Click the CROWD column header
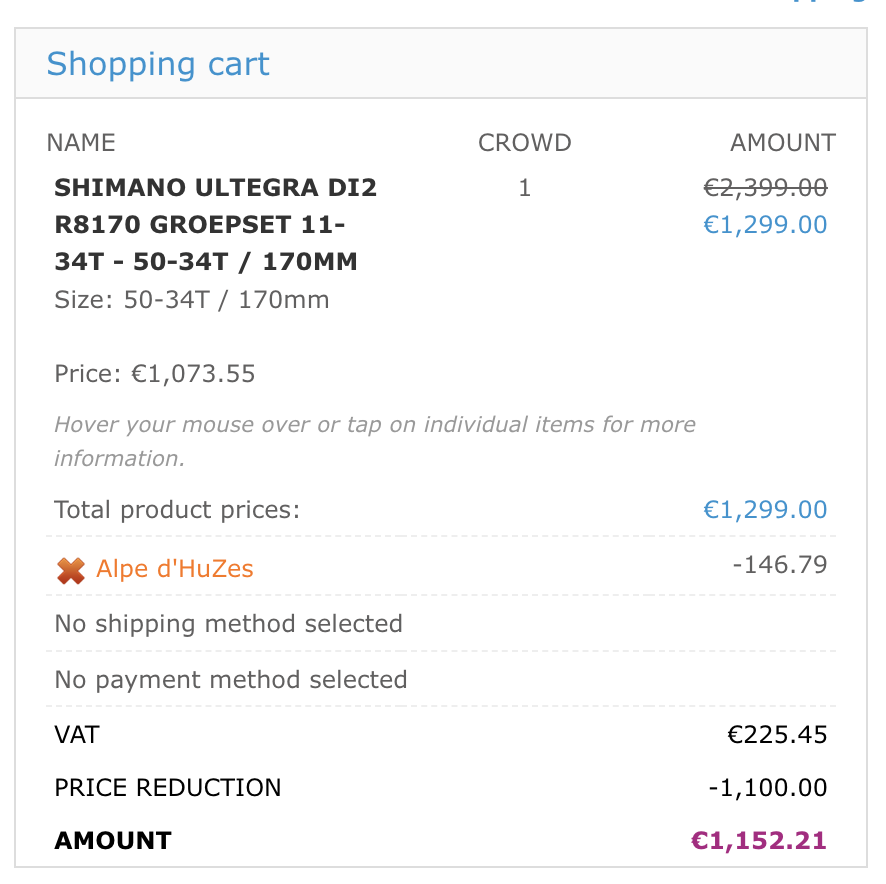This screenshot has width=886, height=884. click(524, 143)
